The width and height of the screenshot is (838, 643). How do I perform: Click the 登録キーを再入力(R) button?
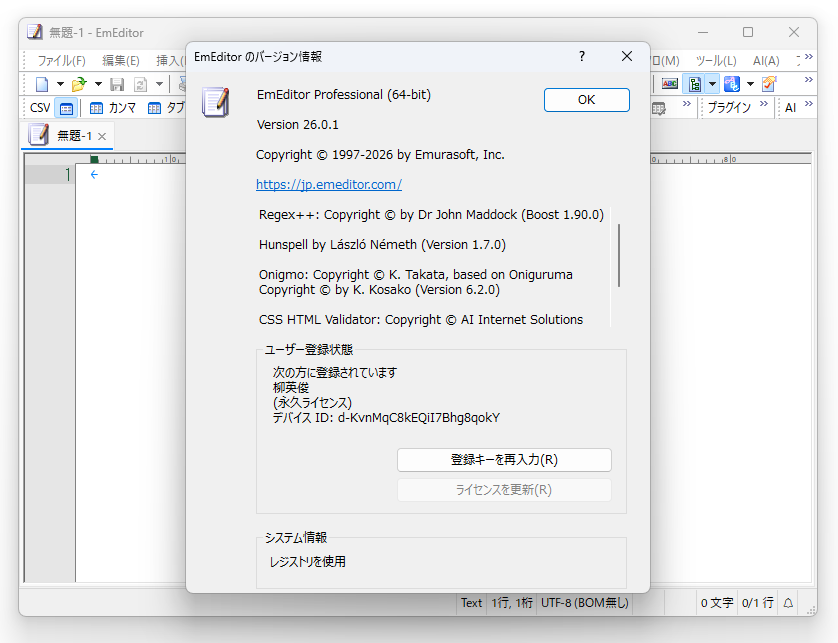pyautogui.click(x=505, y=460)
